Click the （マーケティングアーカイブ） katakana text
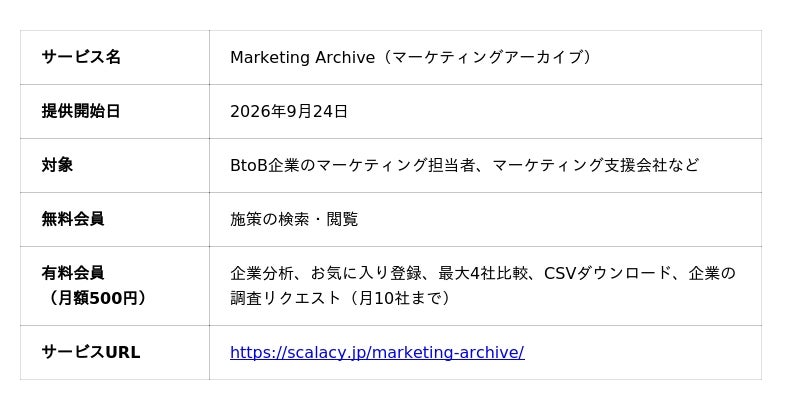The image size is (800, 410). pyautogui.click(x=485, y=57)
